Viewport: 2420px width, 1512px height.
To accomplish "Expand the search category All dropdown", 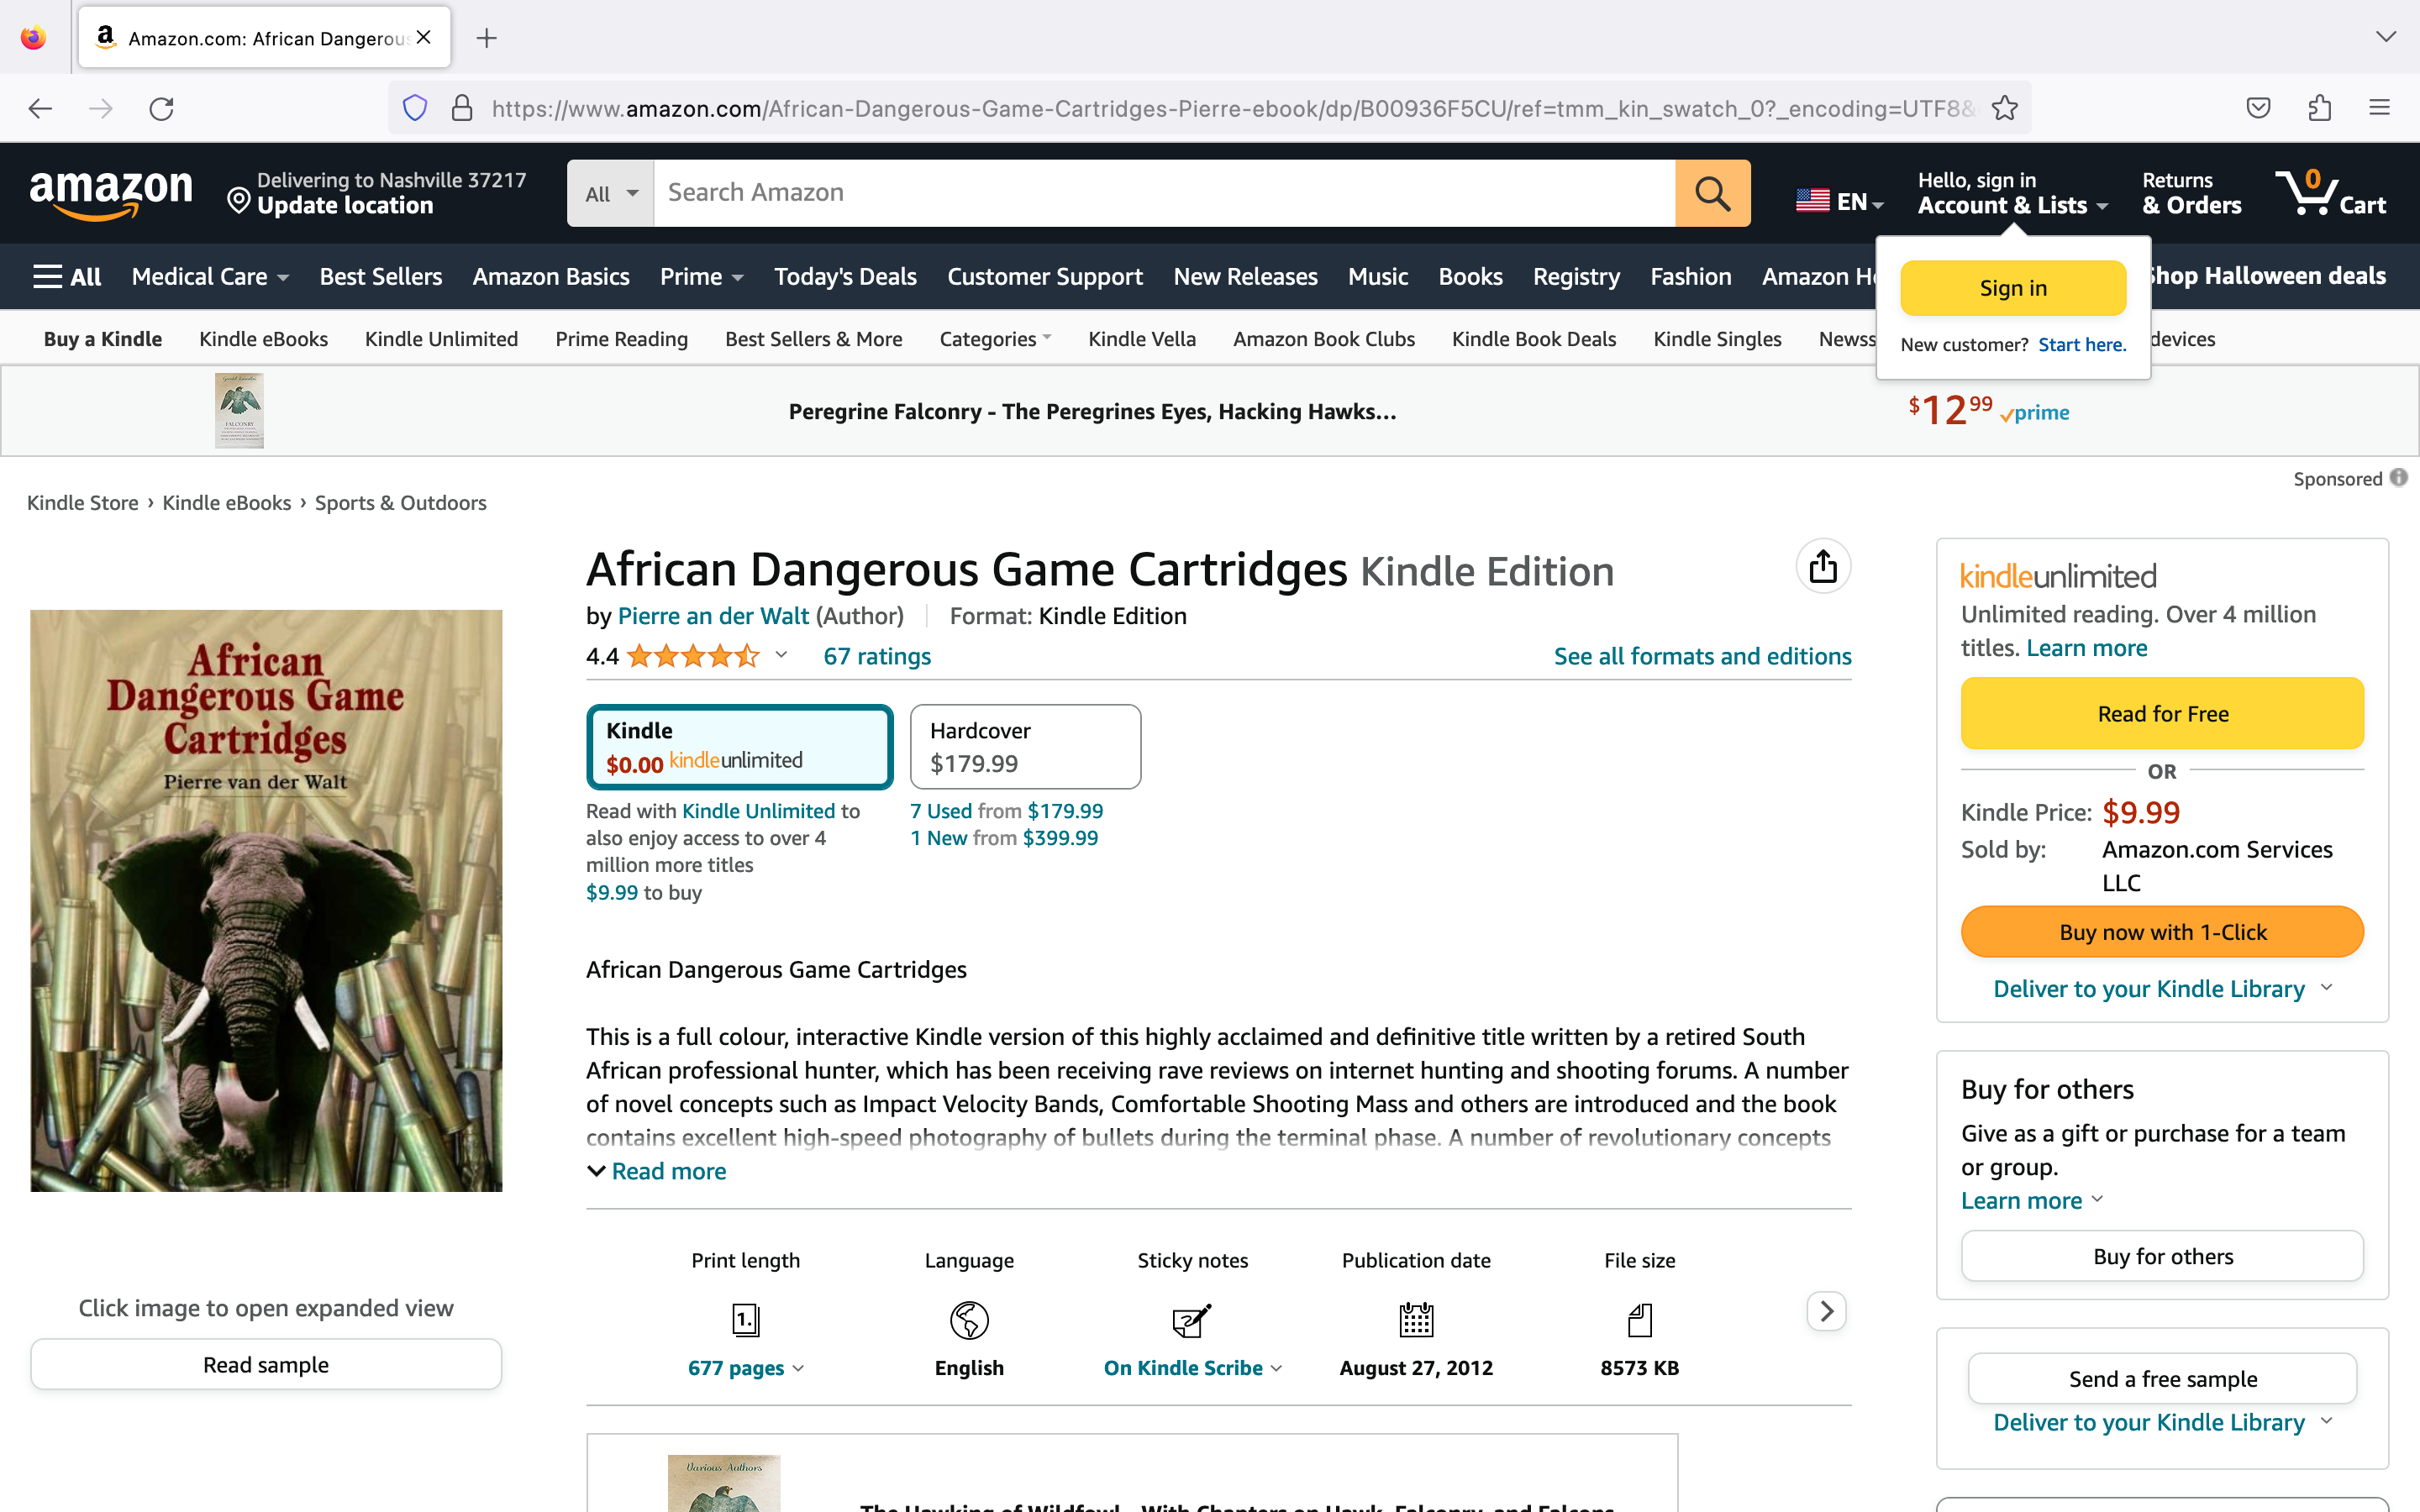I will point(611,193).
